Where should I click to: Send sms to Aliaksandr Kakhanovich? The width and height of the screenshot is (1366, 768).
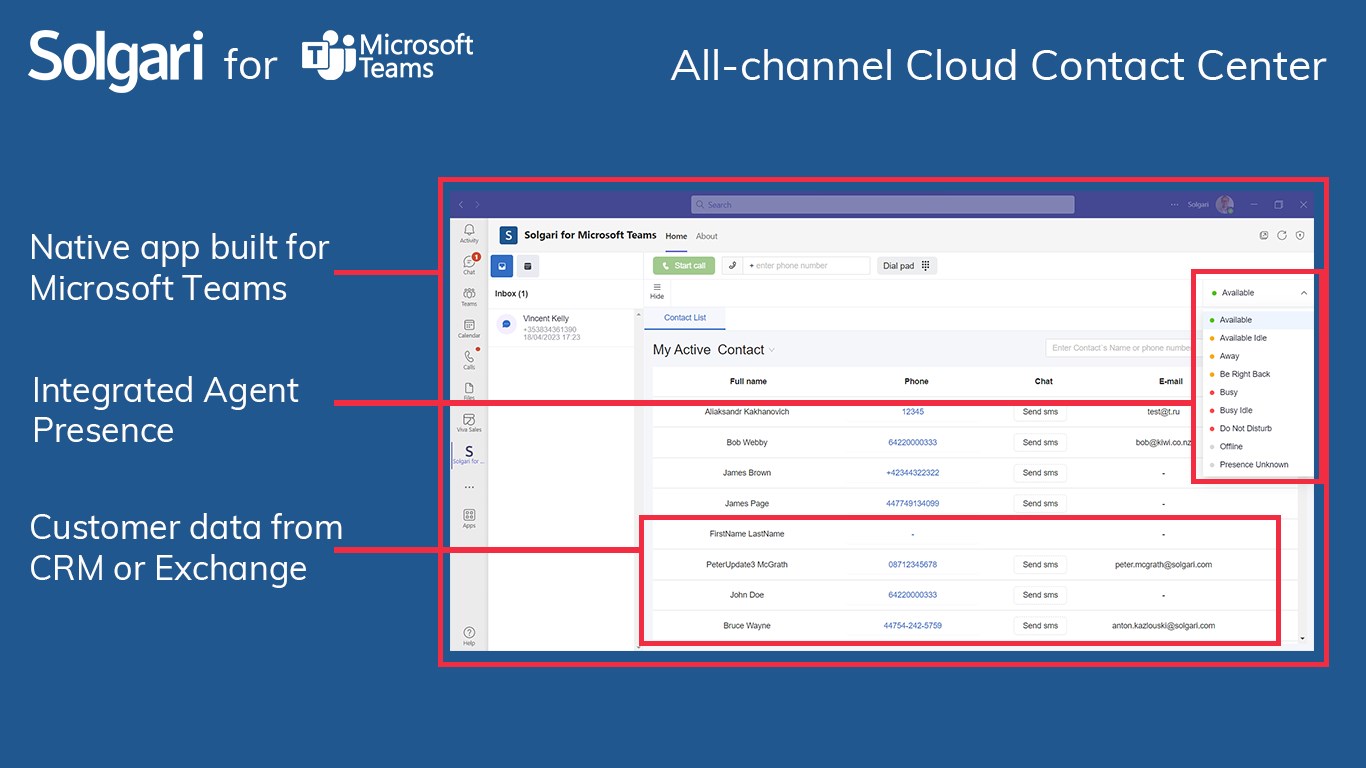click(x=1040, y=412)
